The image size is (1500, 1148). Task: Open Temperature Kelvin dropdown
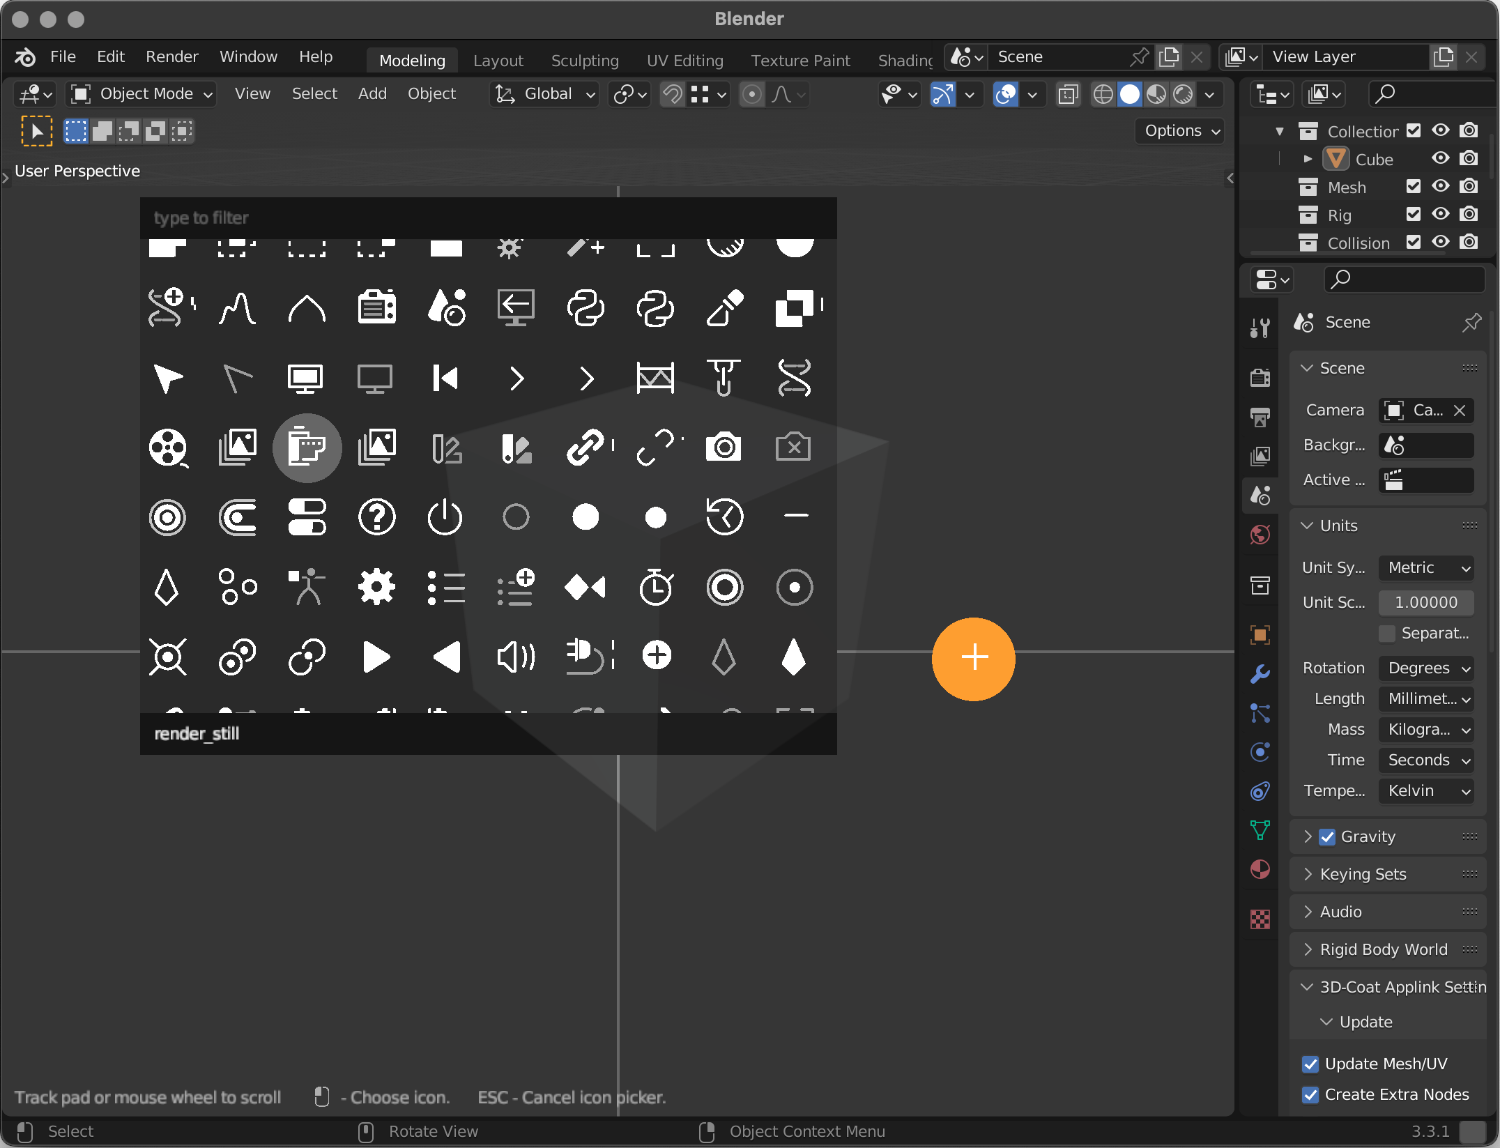[x=1426, y=791]
